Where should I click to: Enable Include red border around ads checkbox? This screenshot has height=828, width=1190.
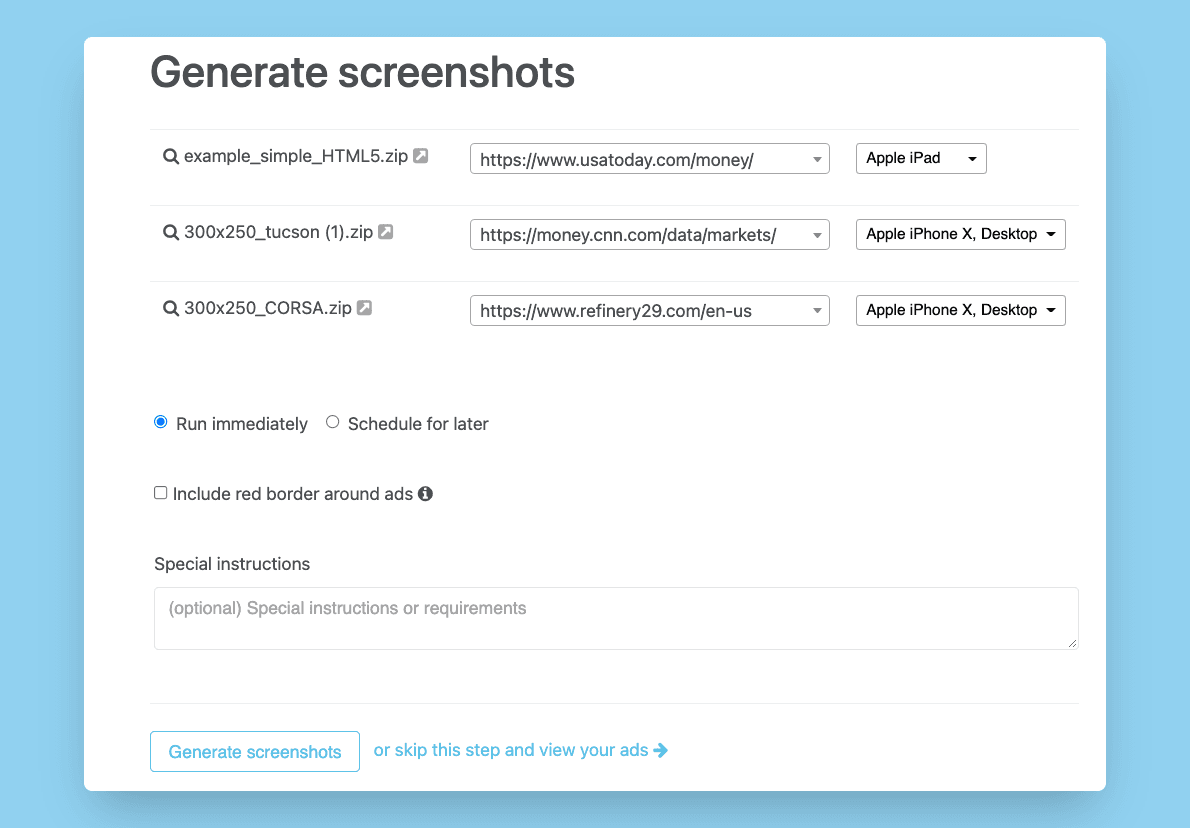click(x=160, y=493)
